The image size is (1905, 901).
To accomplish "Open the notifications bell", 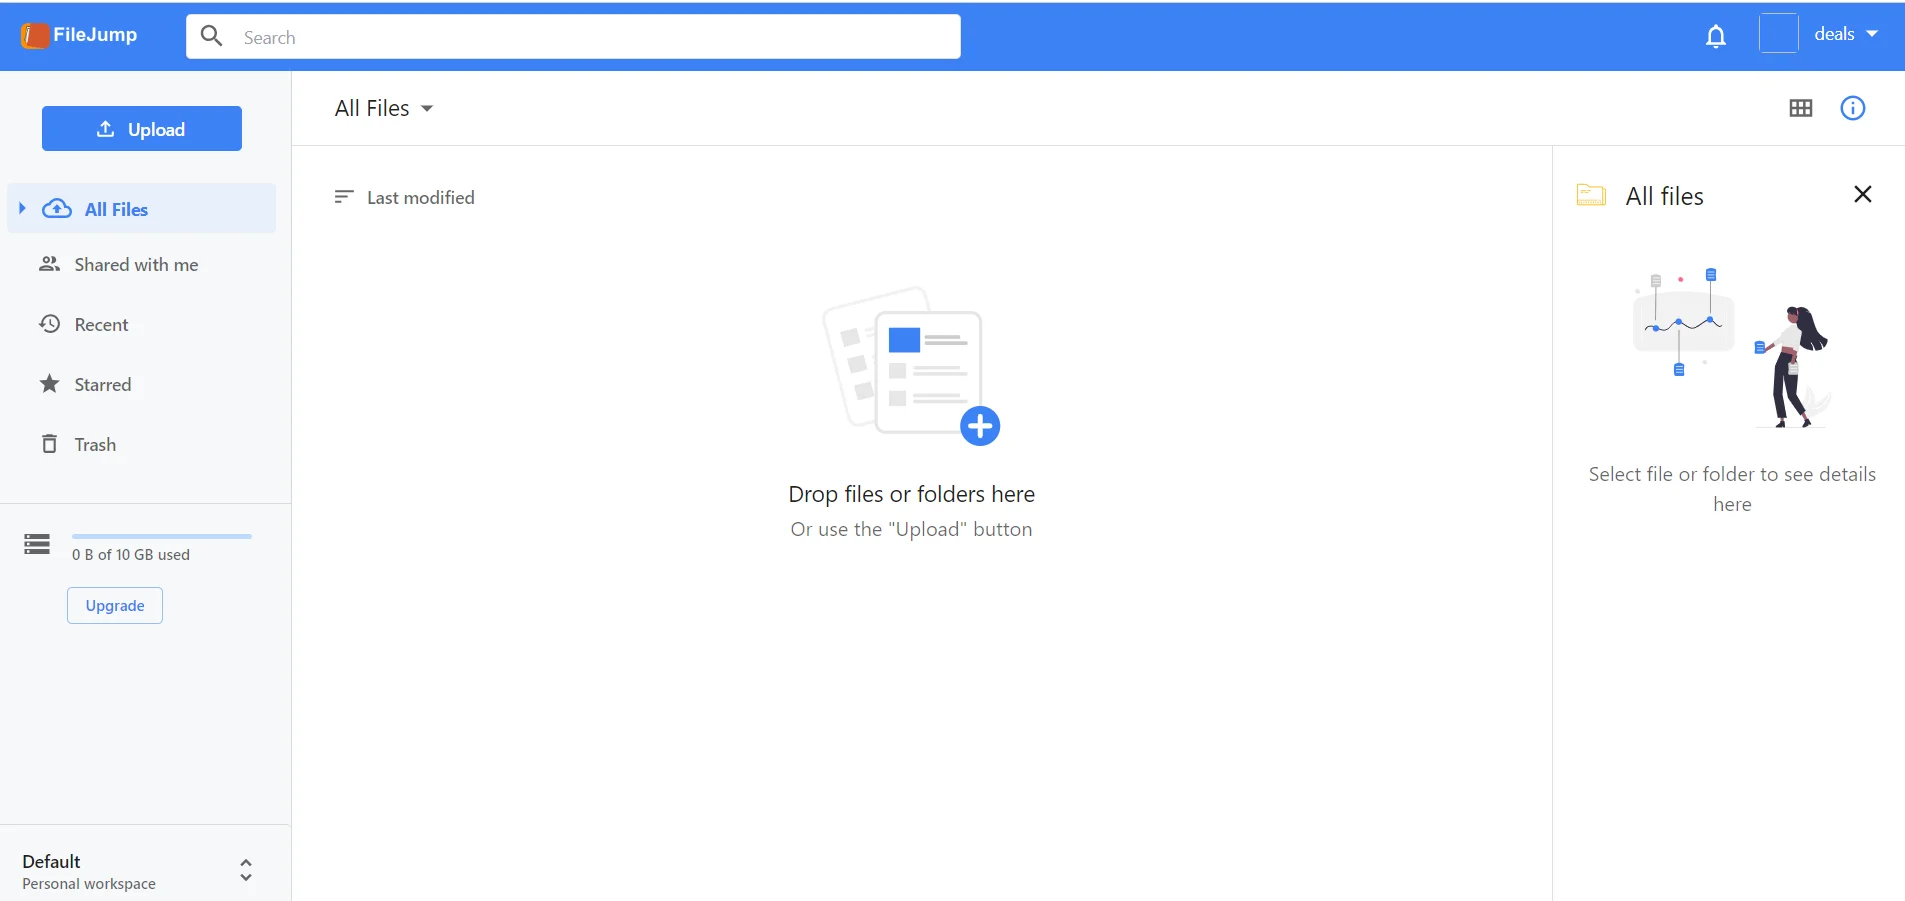I will click(1716, 35).
